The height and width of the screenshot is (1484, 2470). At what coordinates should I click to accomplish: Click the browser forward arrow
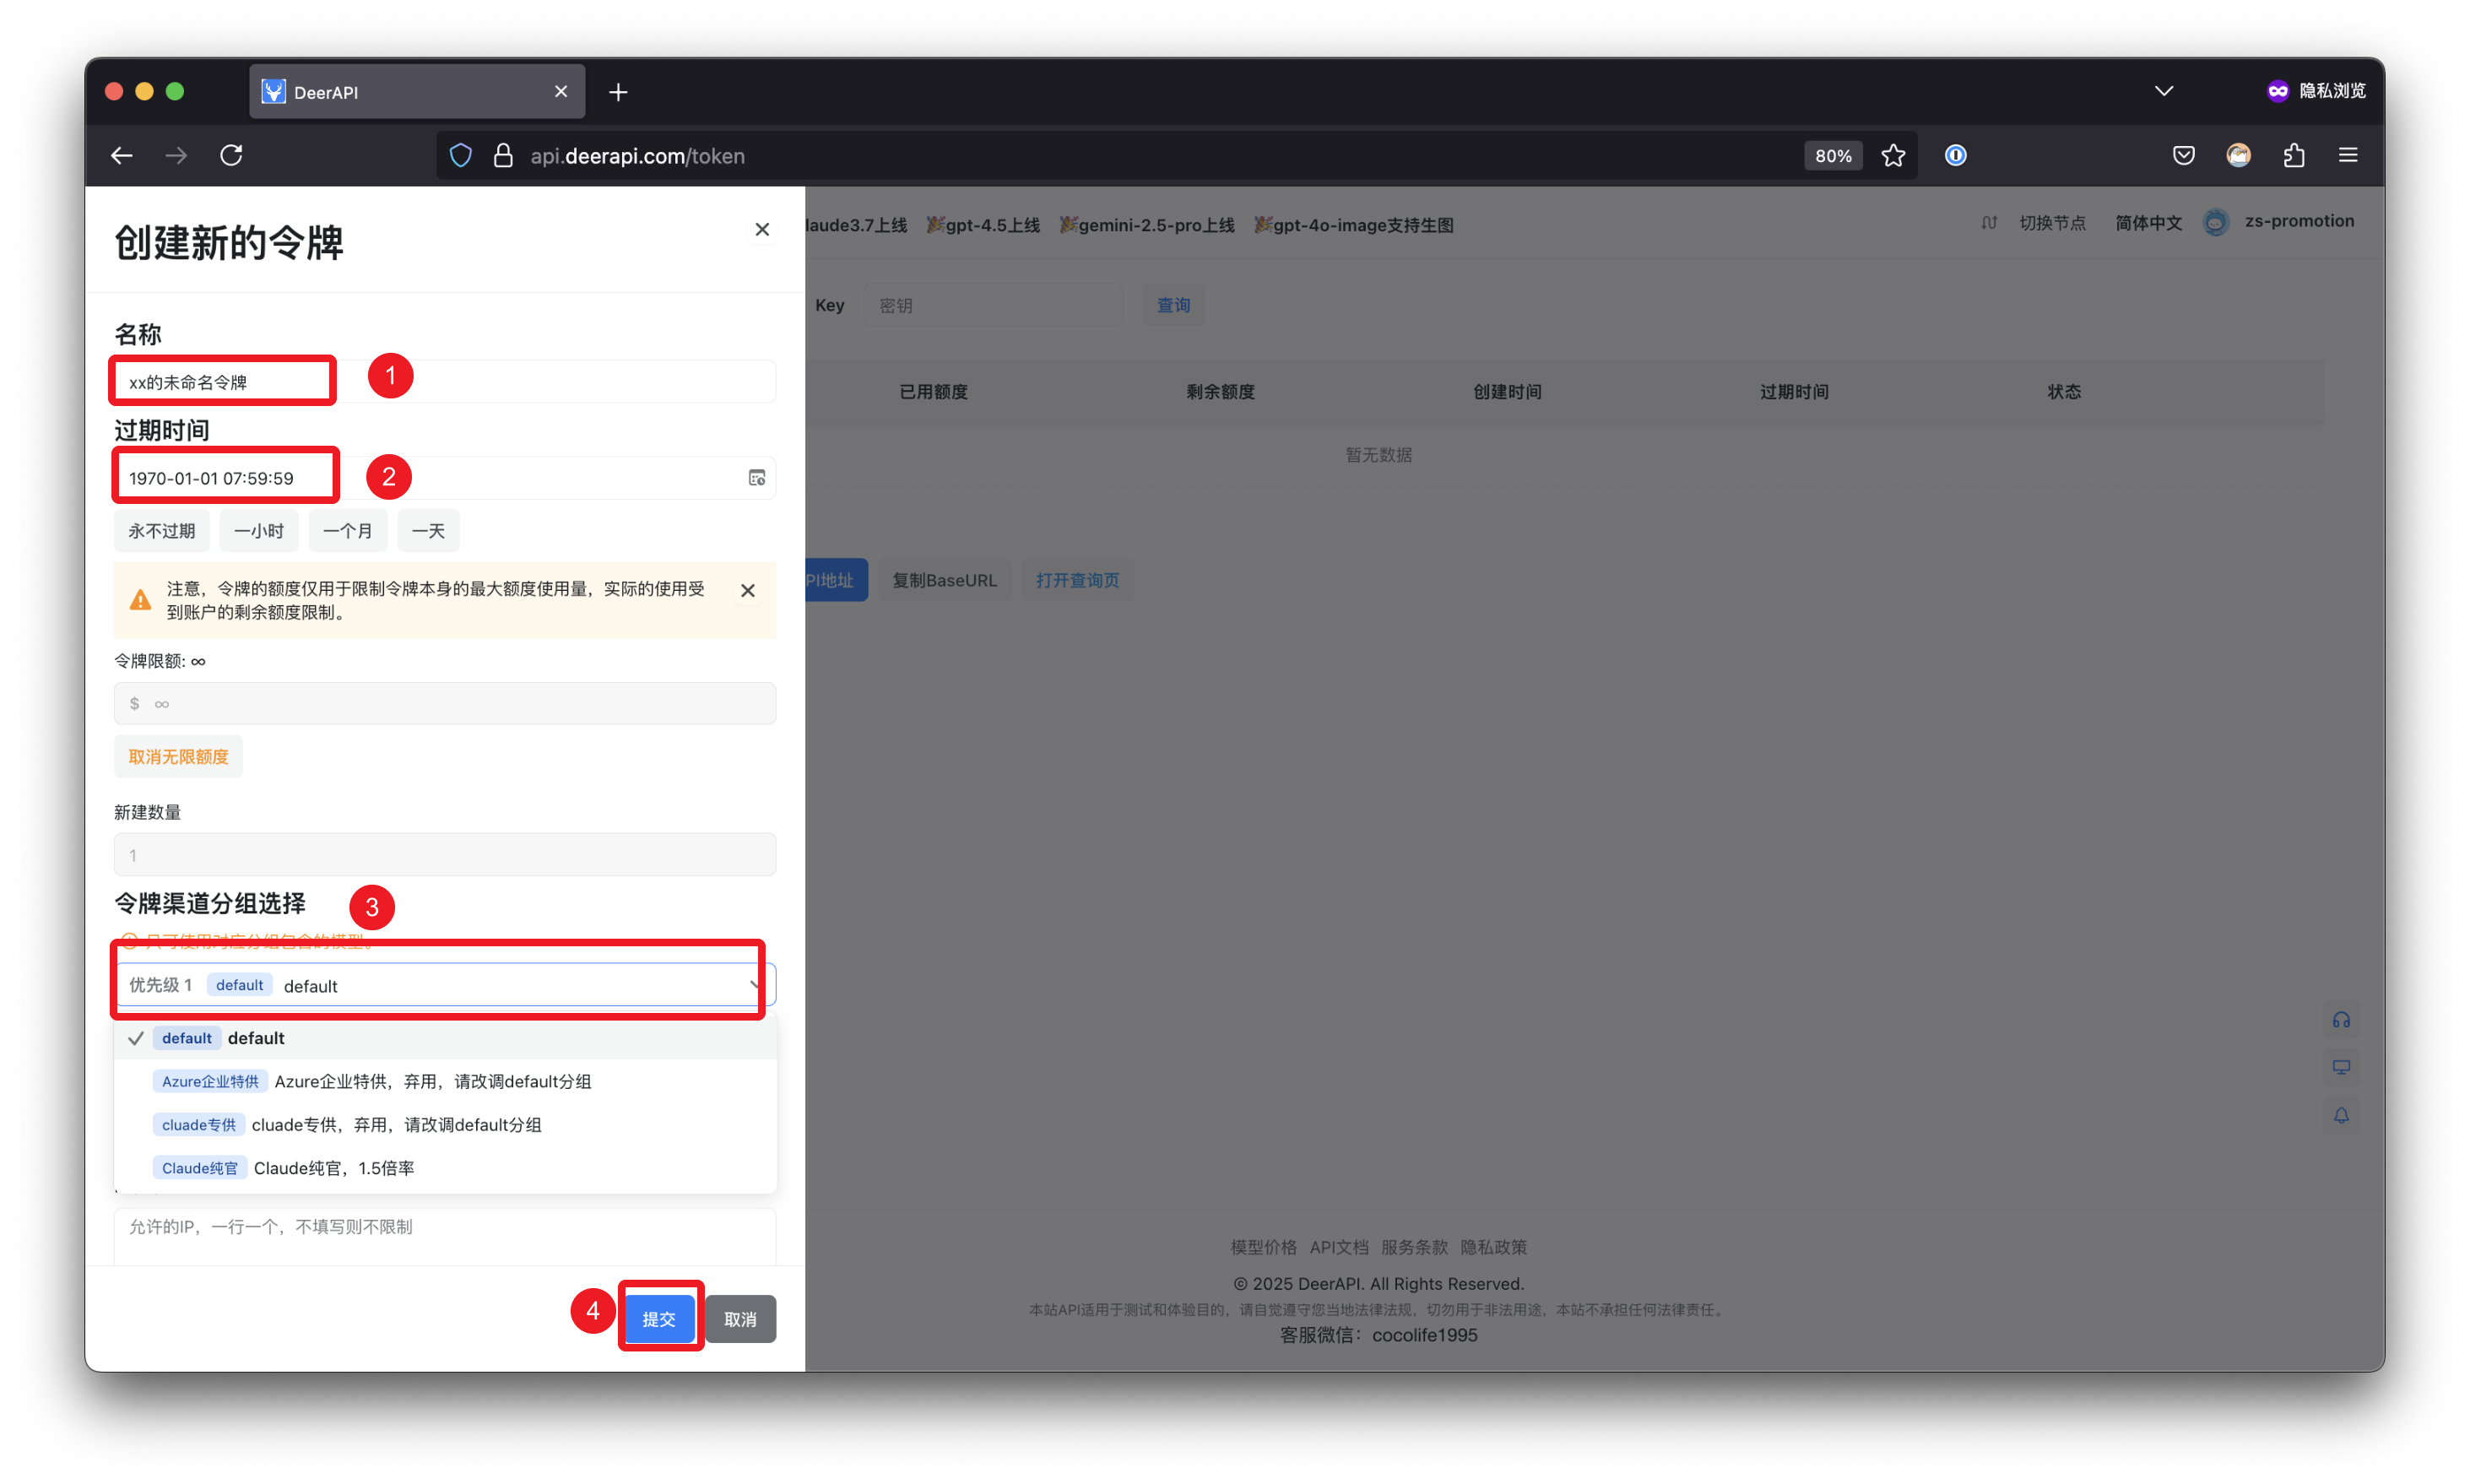(x=176, y=155)
